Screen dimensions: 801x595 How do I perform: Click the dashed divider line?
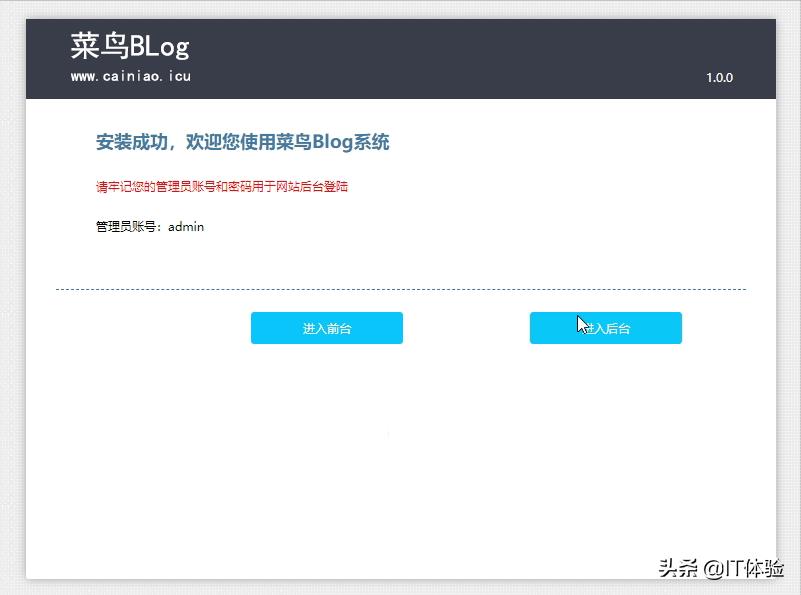(400, 288)
